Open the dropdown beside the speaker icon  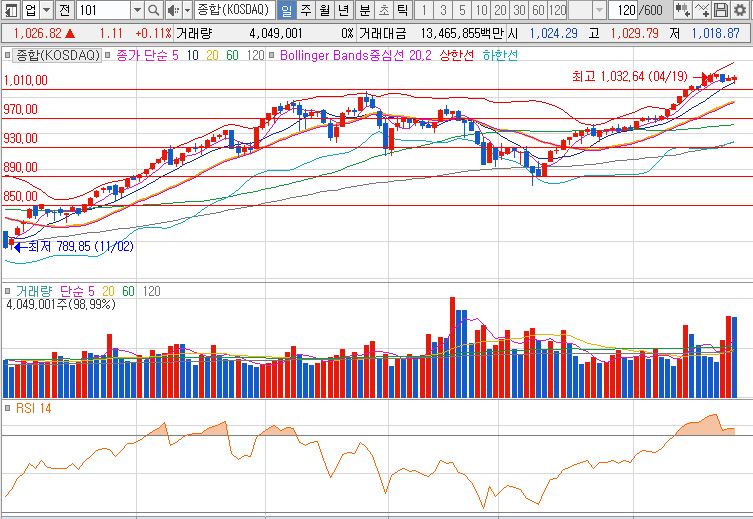click(x=187, y=10)
